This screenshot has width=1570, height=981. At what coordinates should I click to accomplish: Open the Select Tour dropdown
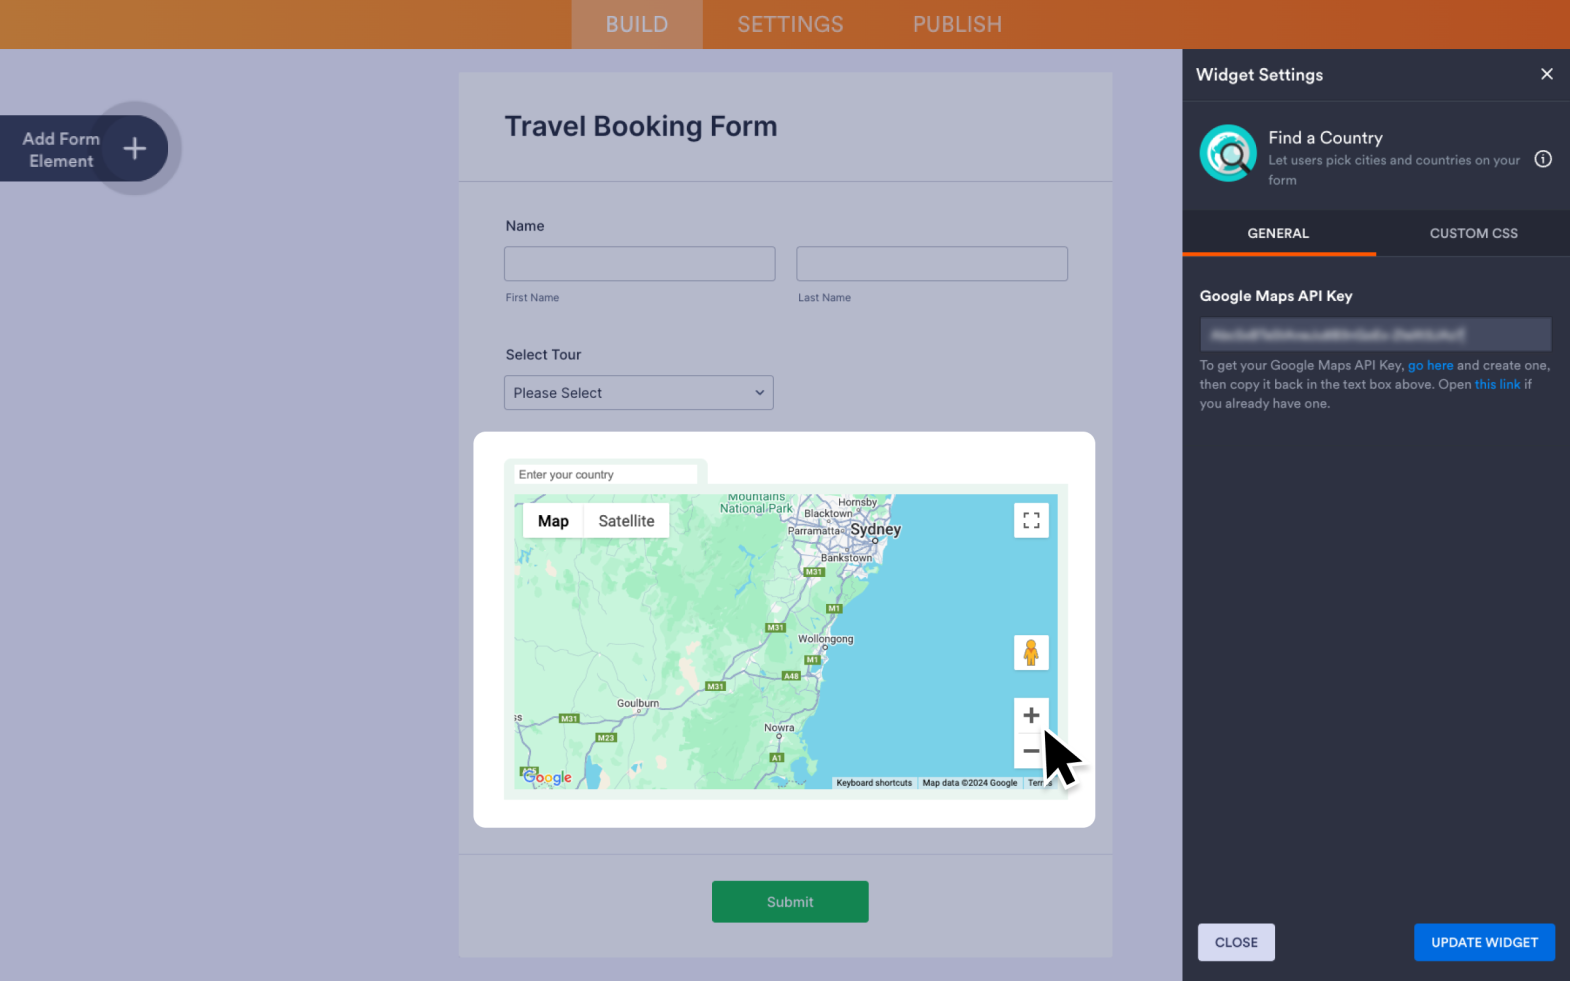pos(638,393)
